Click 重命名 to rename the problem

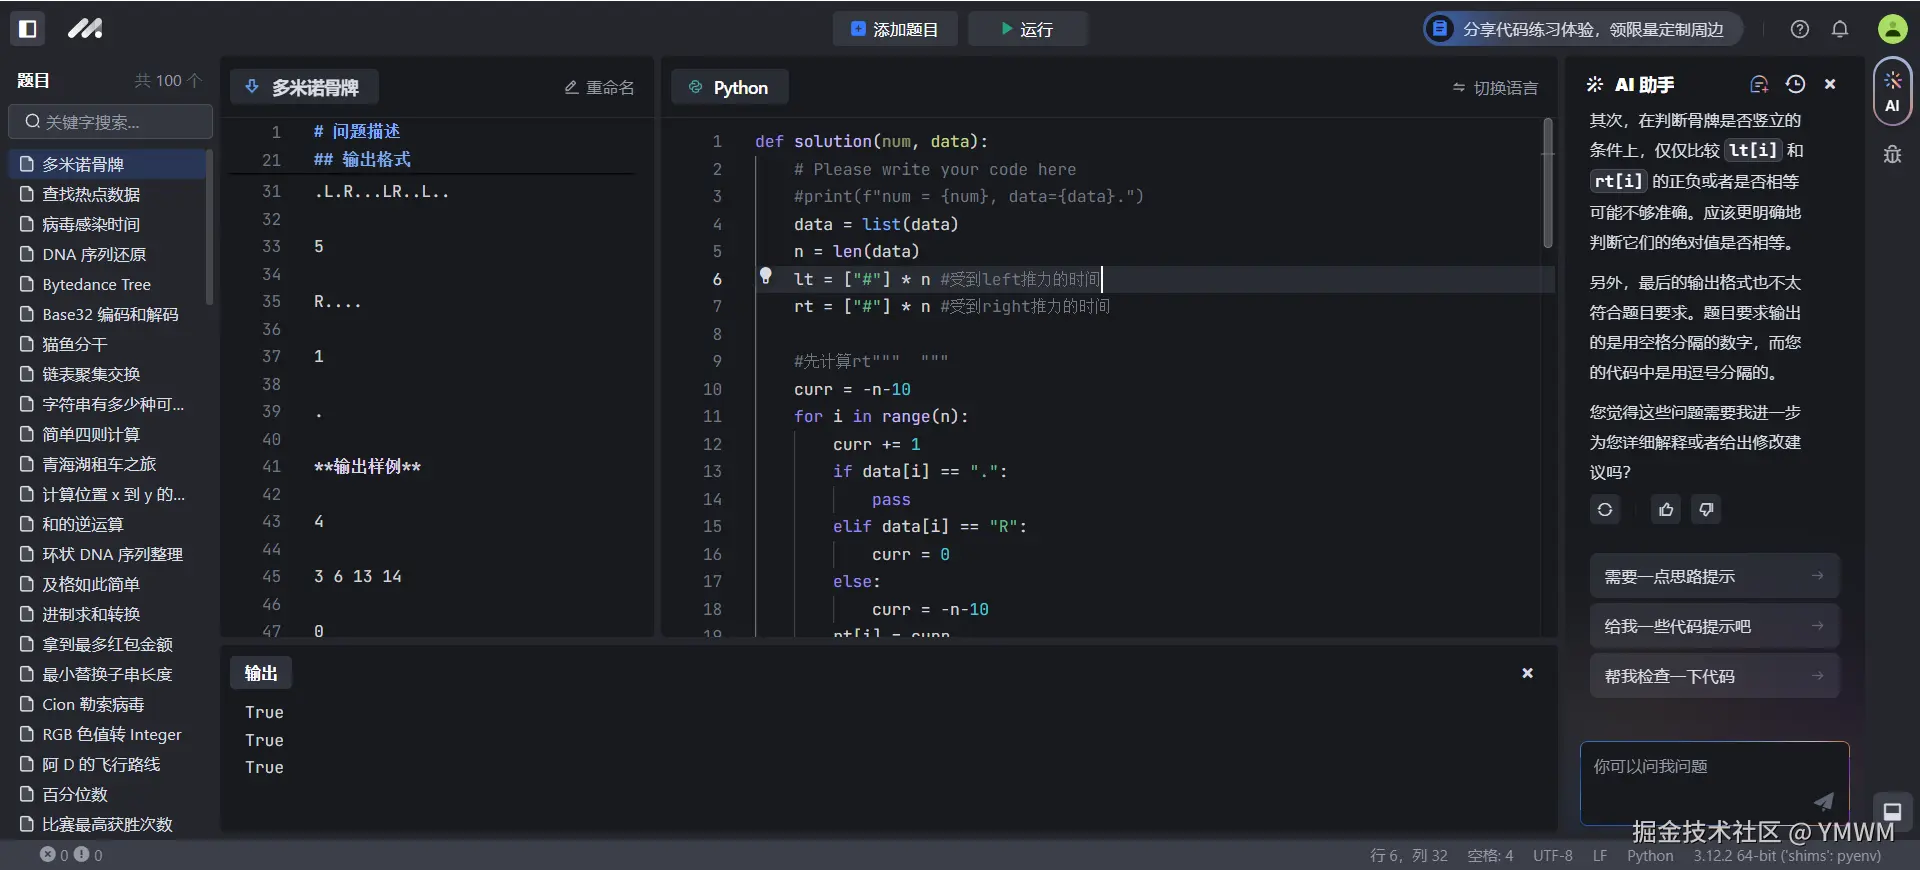pos(599,87)
